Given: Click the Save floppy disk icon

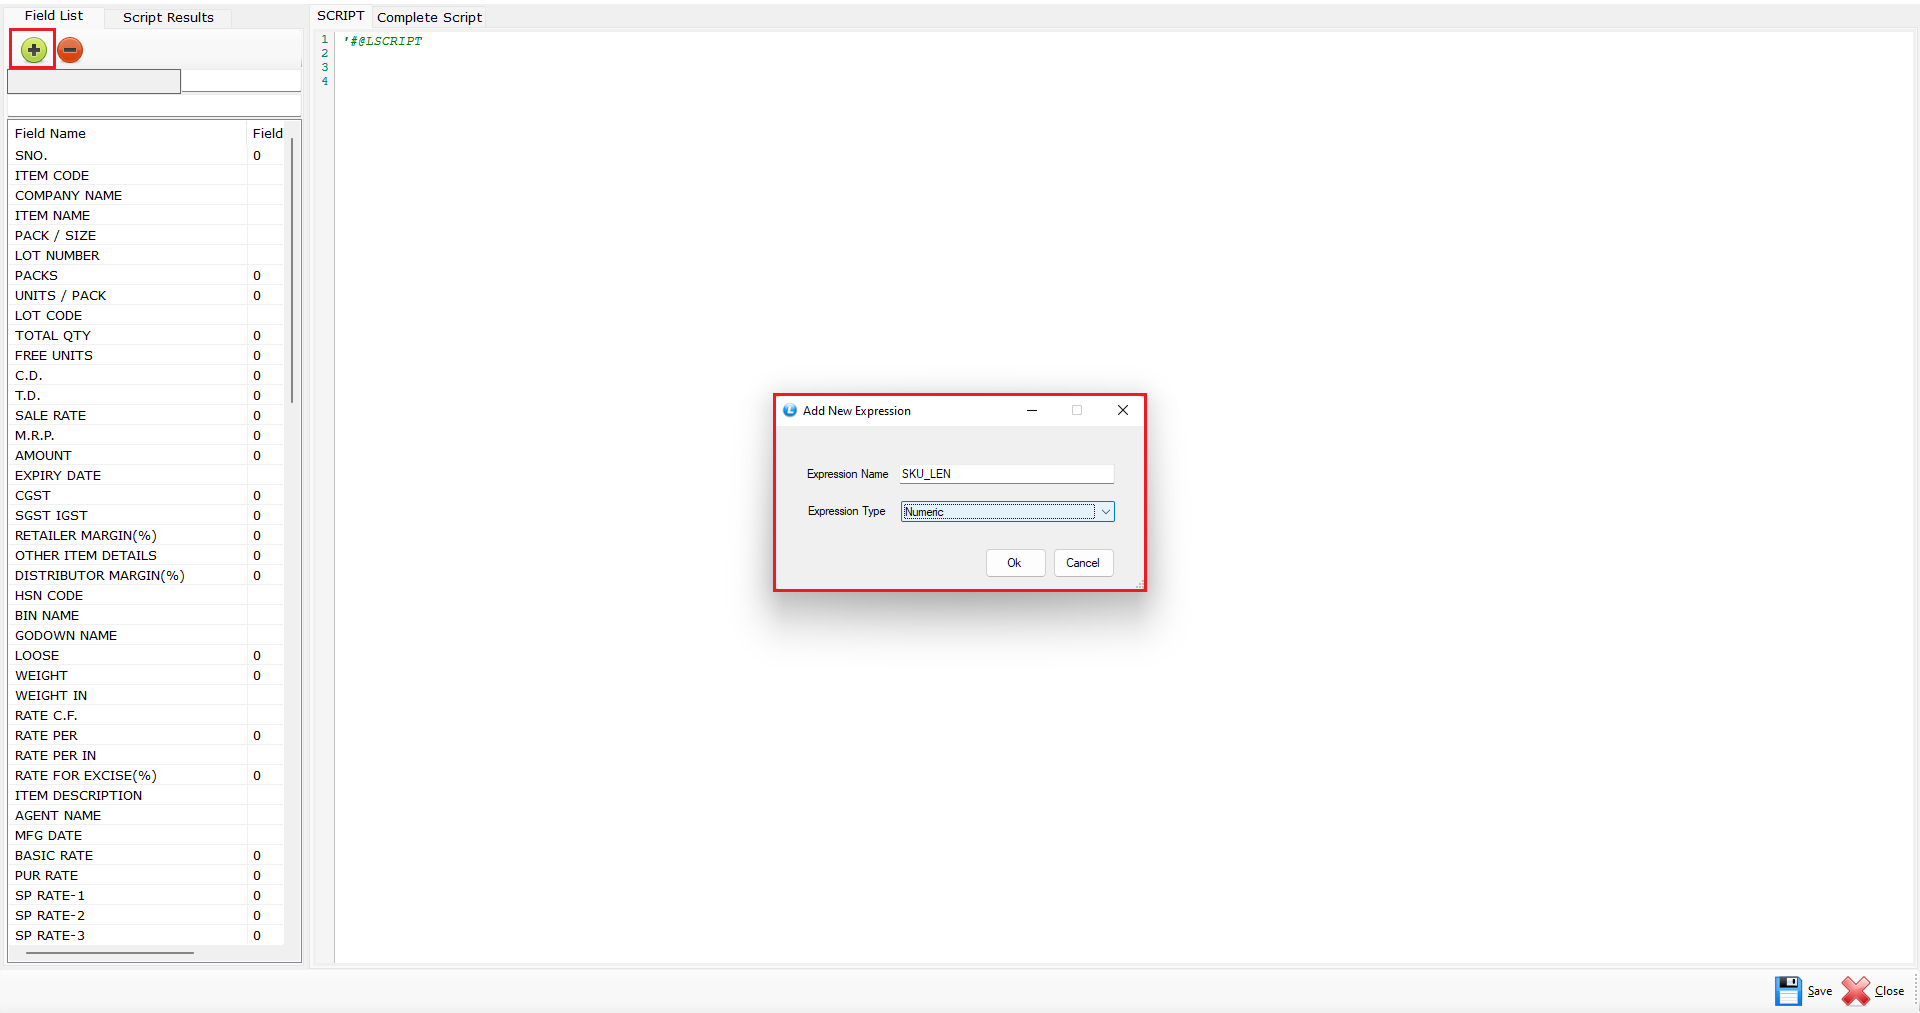Looking at the screenshot, I should pyautogui.click(x=1788, y=991).
